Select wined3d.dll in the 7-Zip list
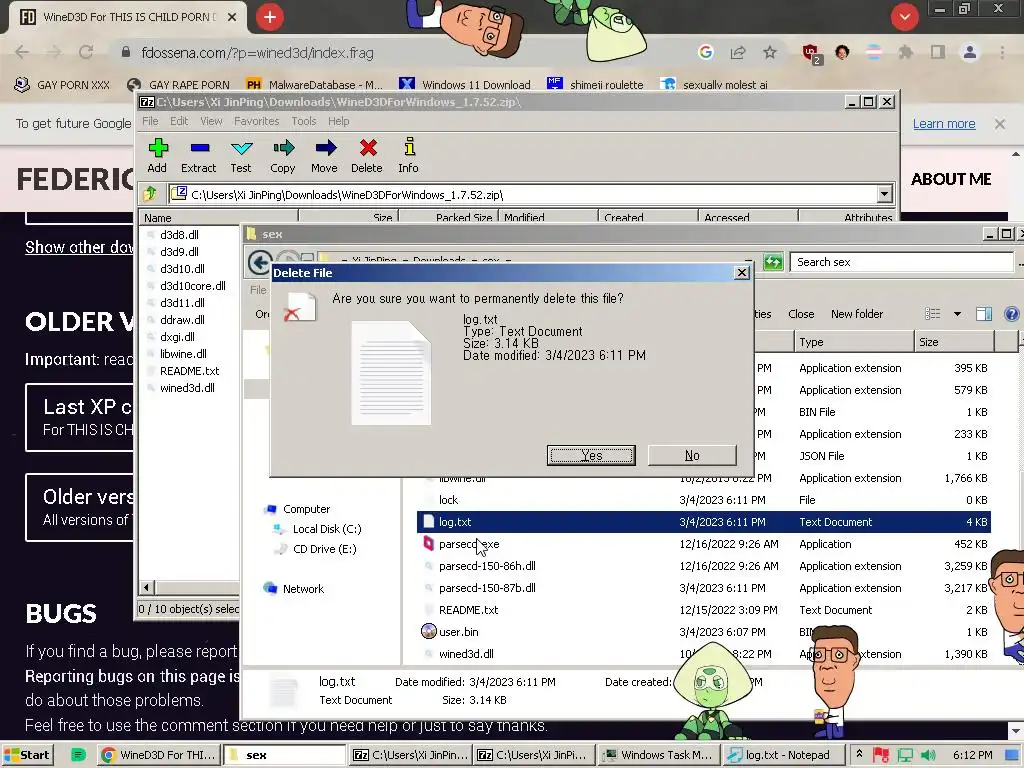This screenshot has width=1024, height=768. pyautogui.click(x=187, y=387)
